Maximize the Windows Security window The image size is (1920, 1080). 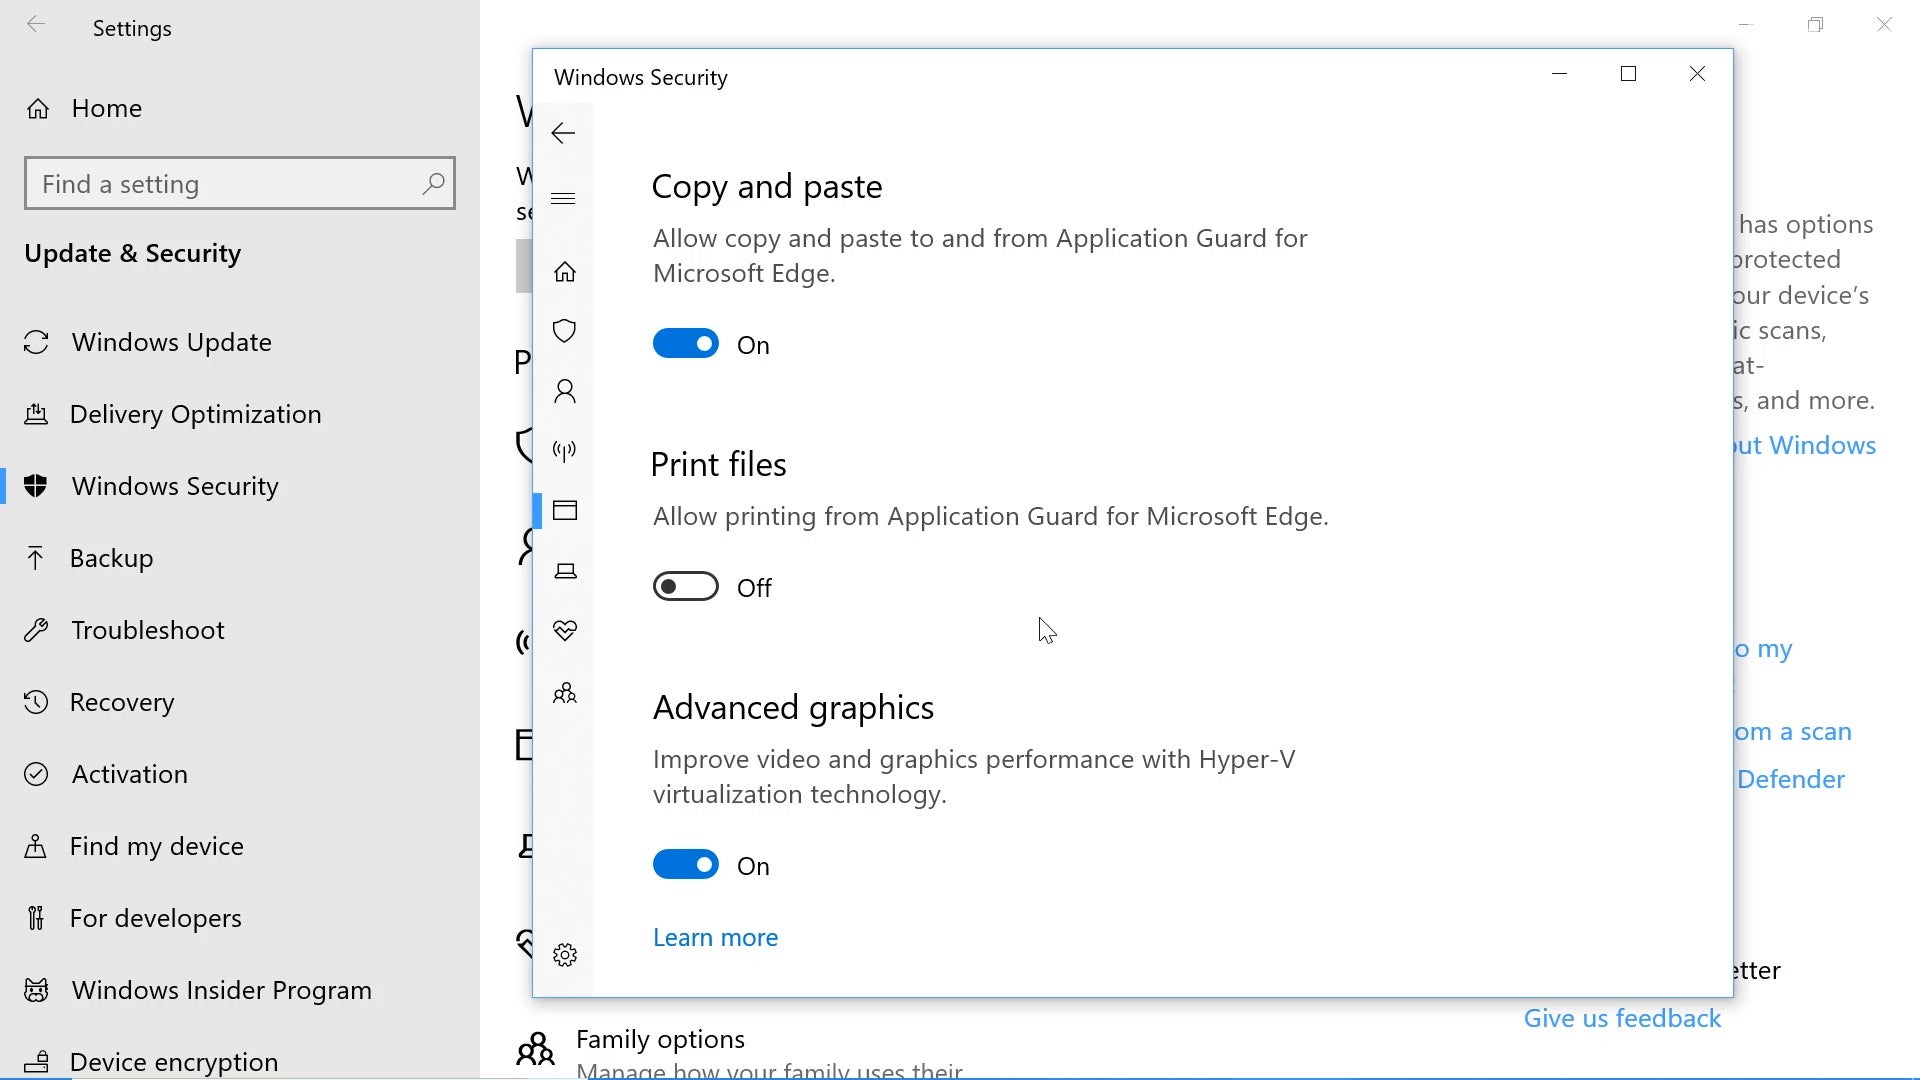click(x=1628, y=74)
